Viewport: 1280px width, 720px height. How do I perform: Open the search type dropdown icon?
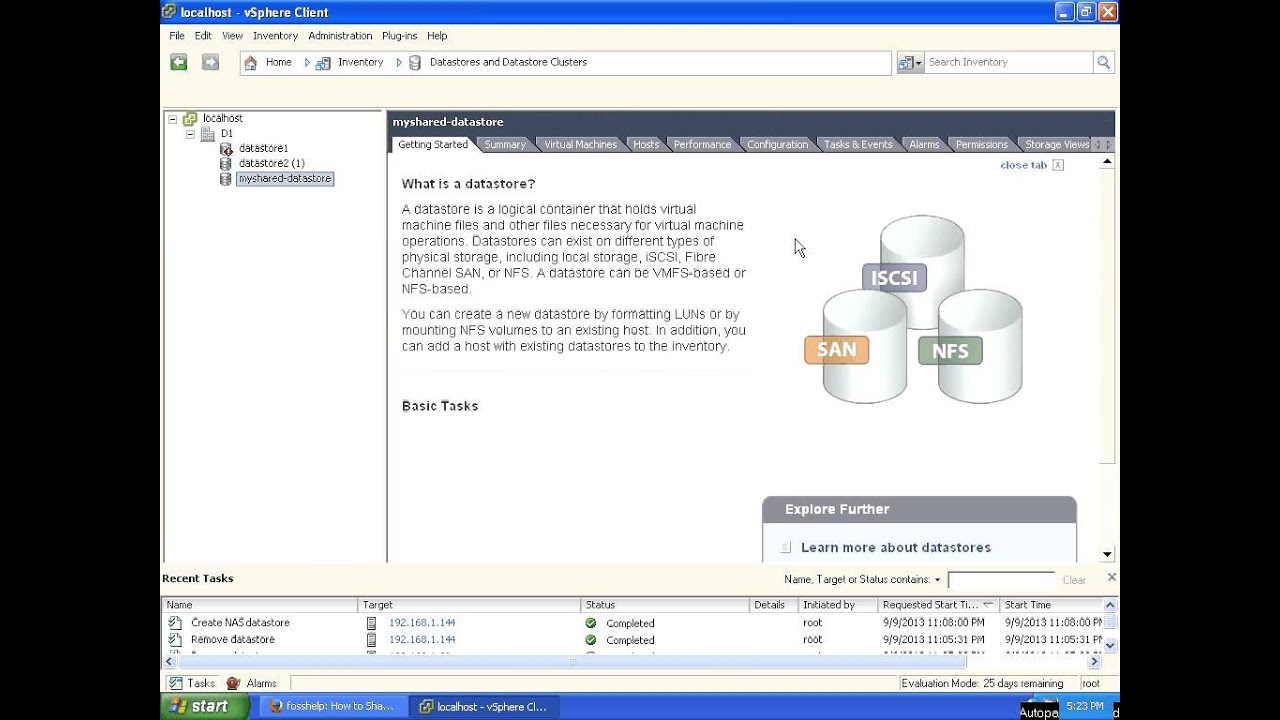coord(910,62)
